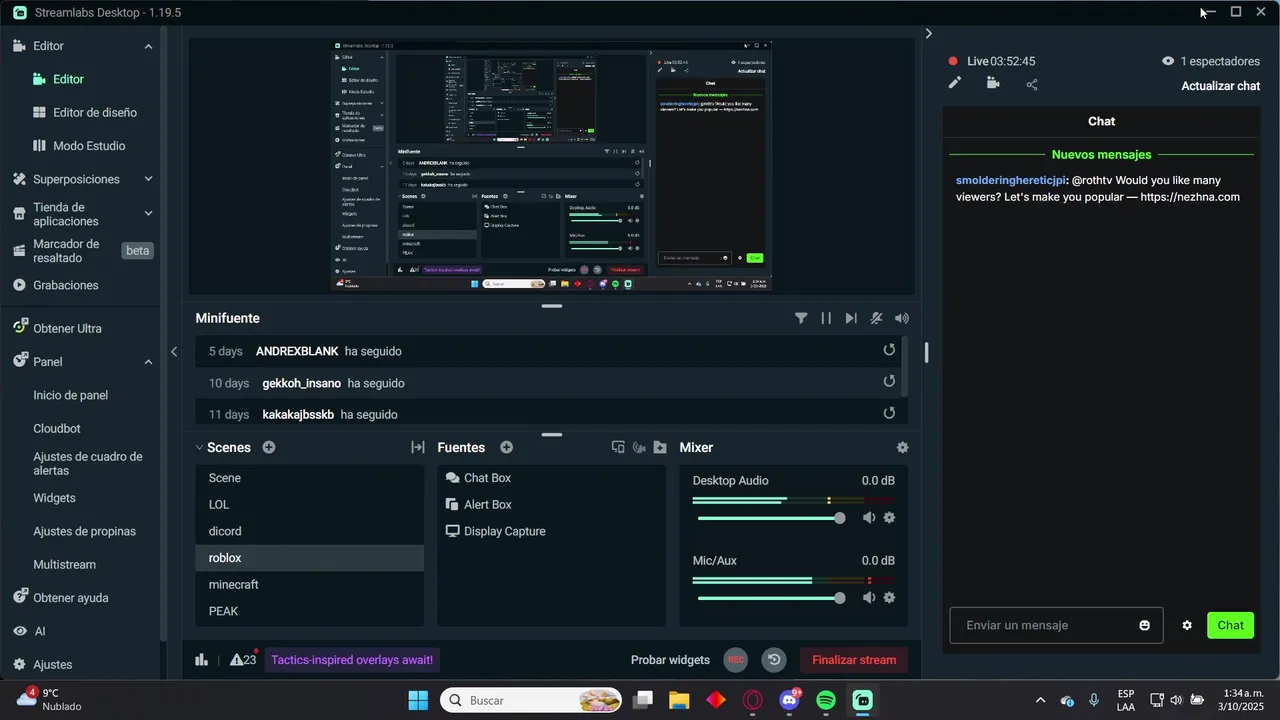Open Mic/Aux settings gear
The width and height of the screenshot is (1280, 720).
(x=889, y=597)
